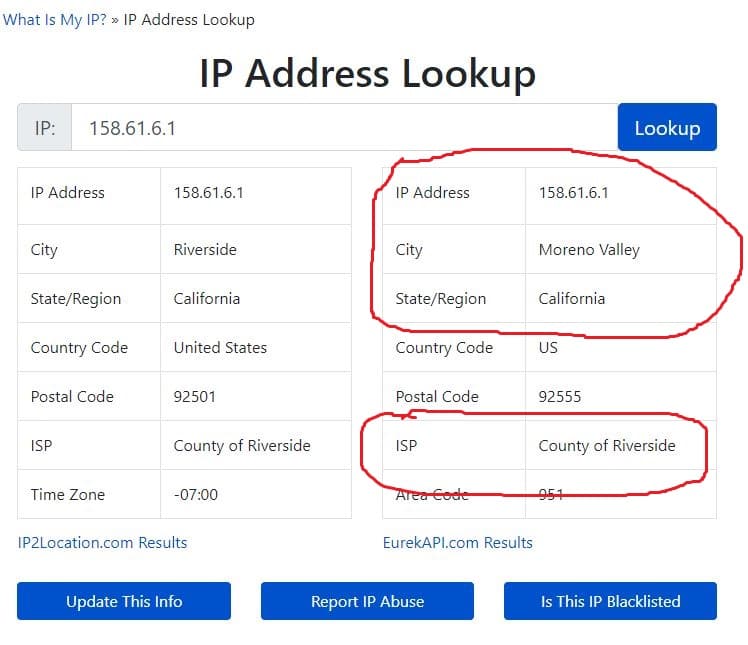Click the Update This Info button
748x645 pixels.
pyautogui.click(x=124, y=601)
